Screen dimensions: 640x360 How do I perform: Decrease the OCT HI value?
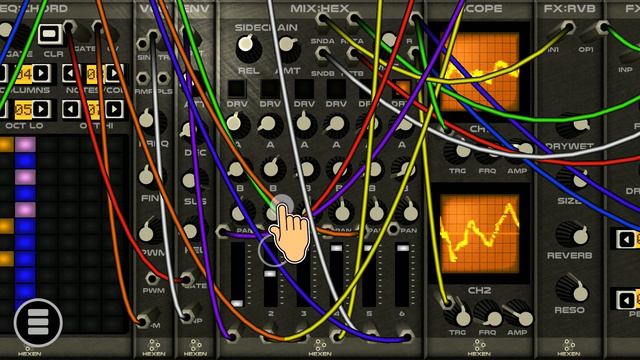point(71,109)
